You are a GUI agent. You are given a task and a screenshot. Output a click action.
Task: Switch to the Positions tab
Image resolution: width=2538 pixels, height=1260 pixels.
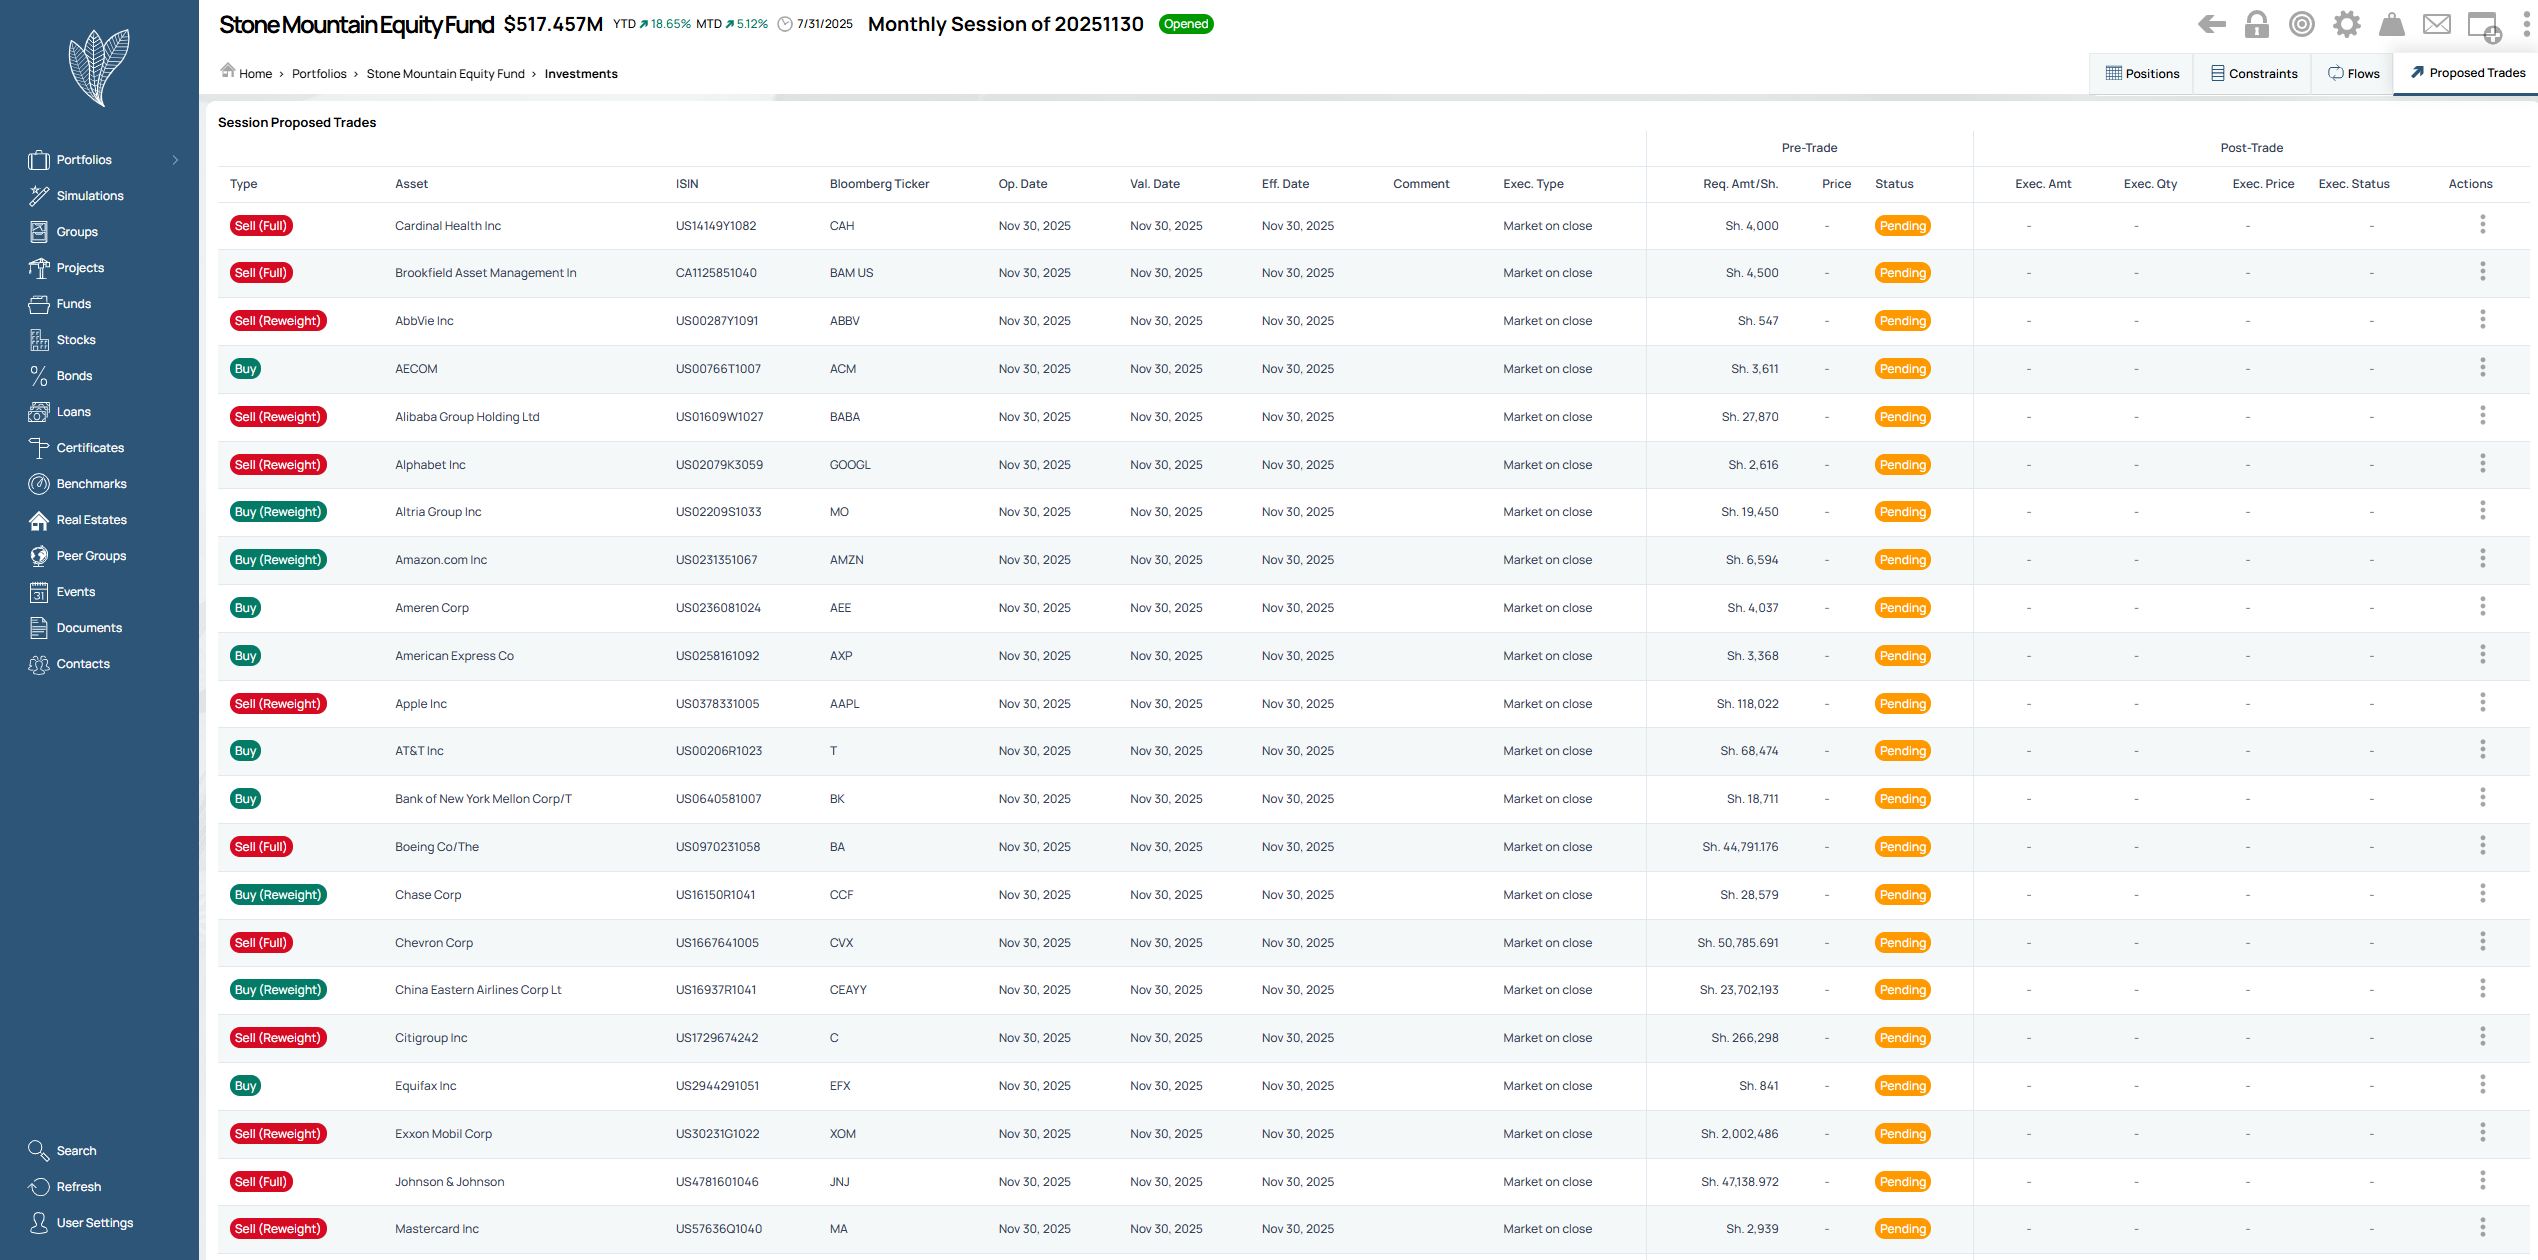[x=2142, y=74]
